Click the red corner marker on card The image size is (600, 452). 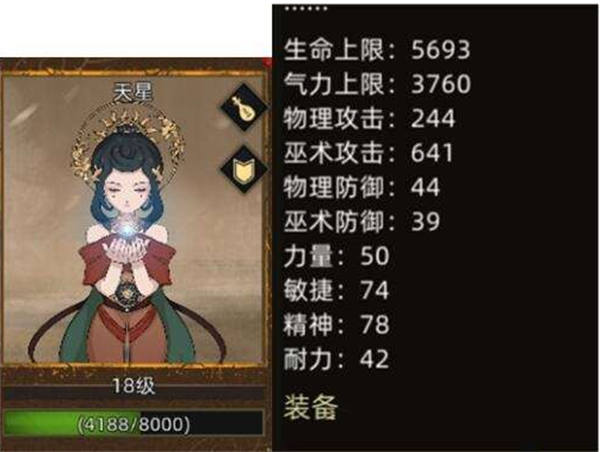pyautogui.click(x=267, y=62)
